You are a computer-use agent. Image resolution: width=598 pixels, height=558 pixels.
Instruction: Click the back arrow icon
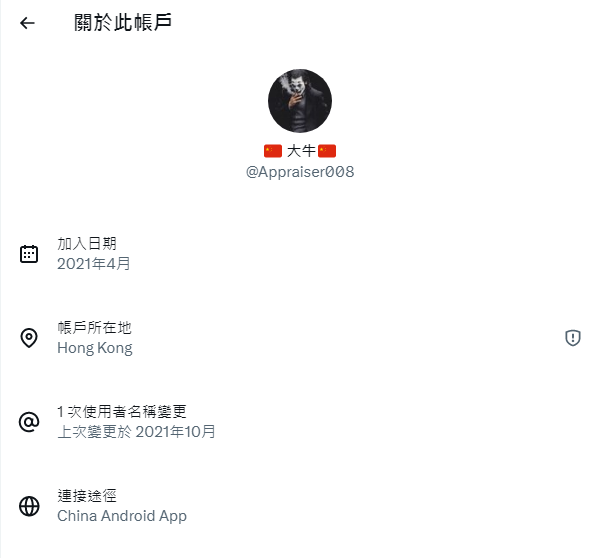pos(27,23)
